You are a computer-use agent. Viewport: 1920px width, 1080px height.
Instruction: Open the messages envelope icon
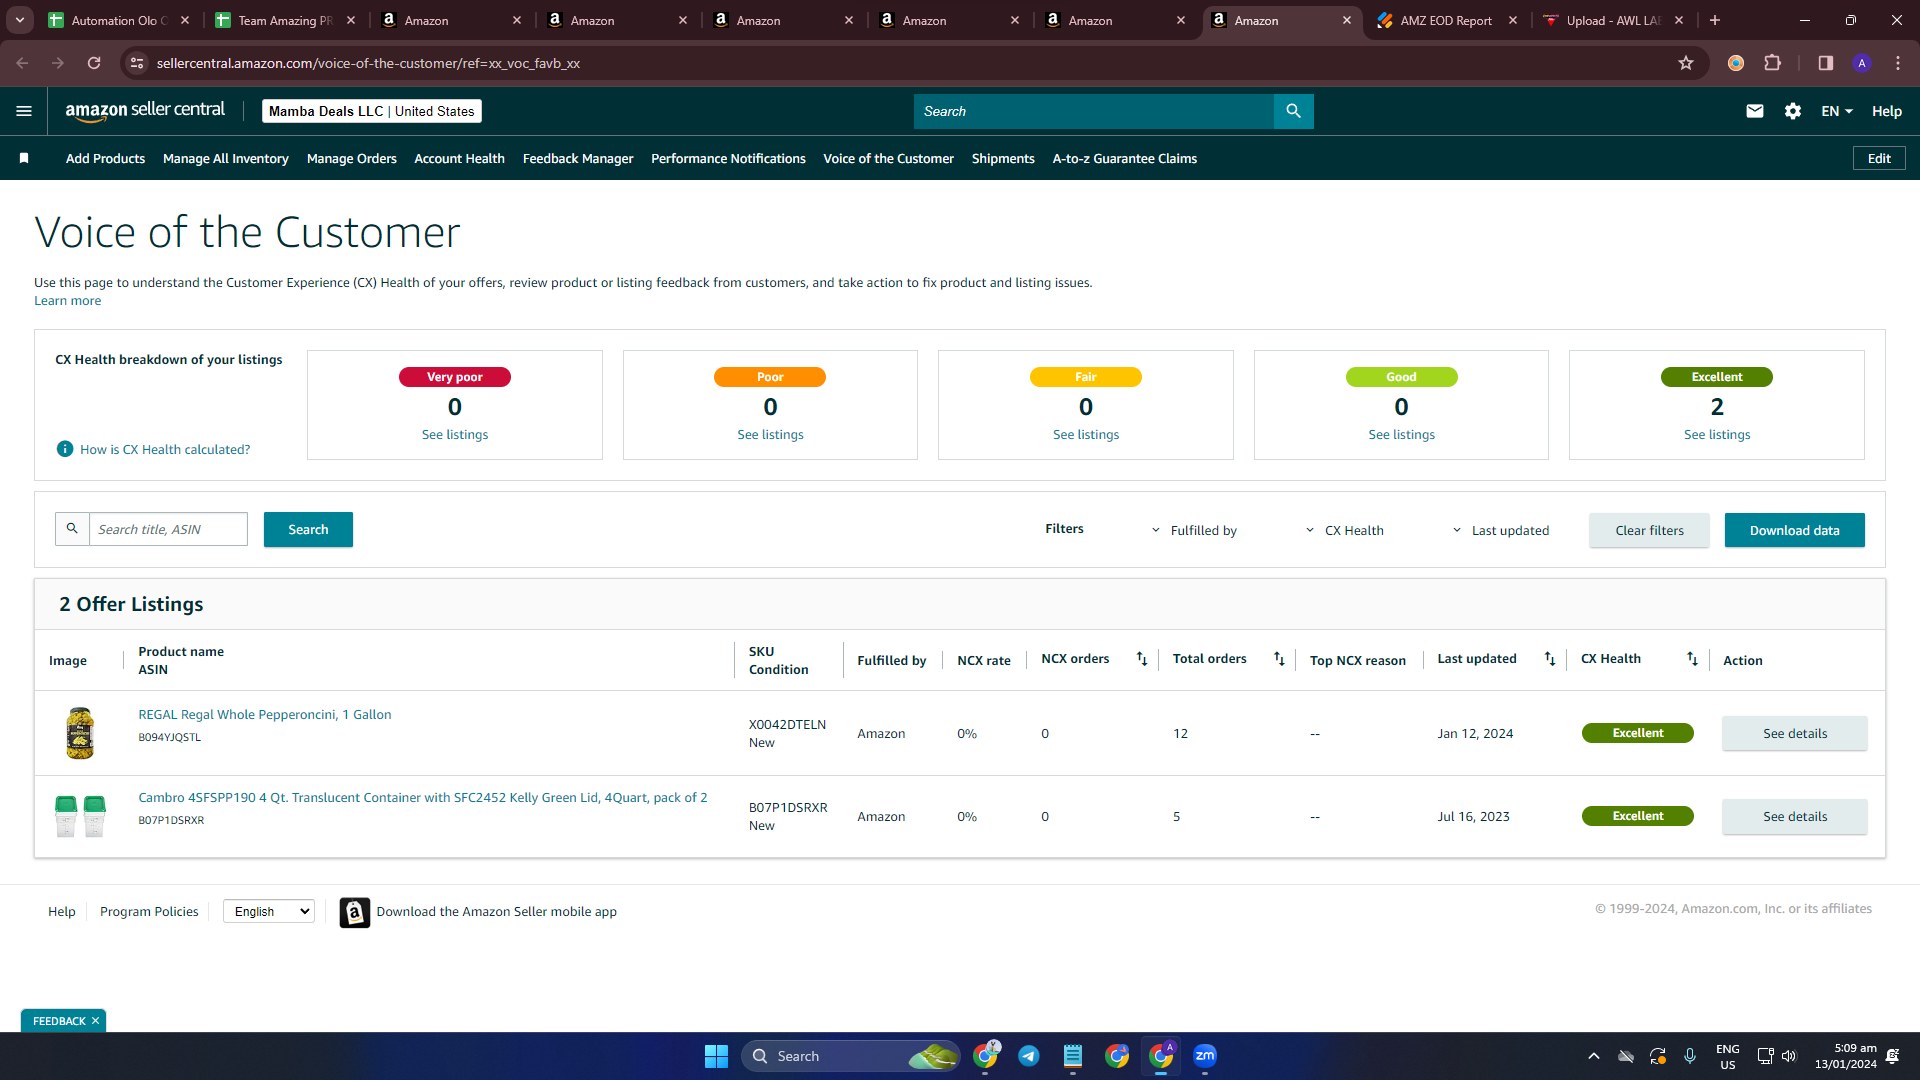(1755, 111)
